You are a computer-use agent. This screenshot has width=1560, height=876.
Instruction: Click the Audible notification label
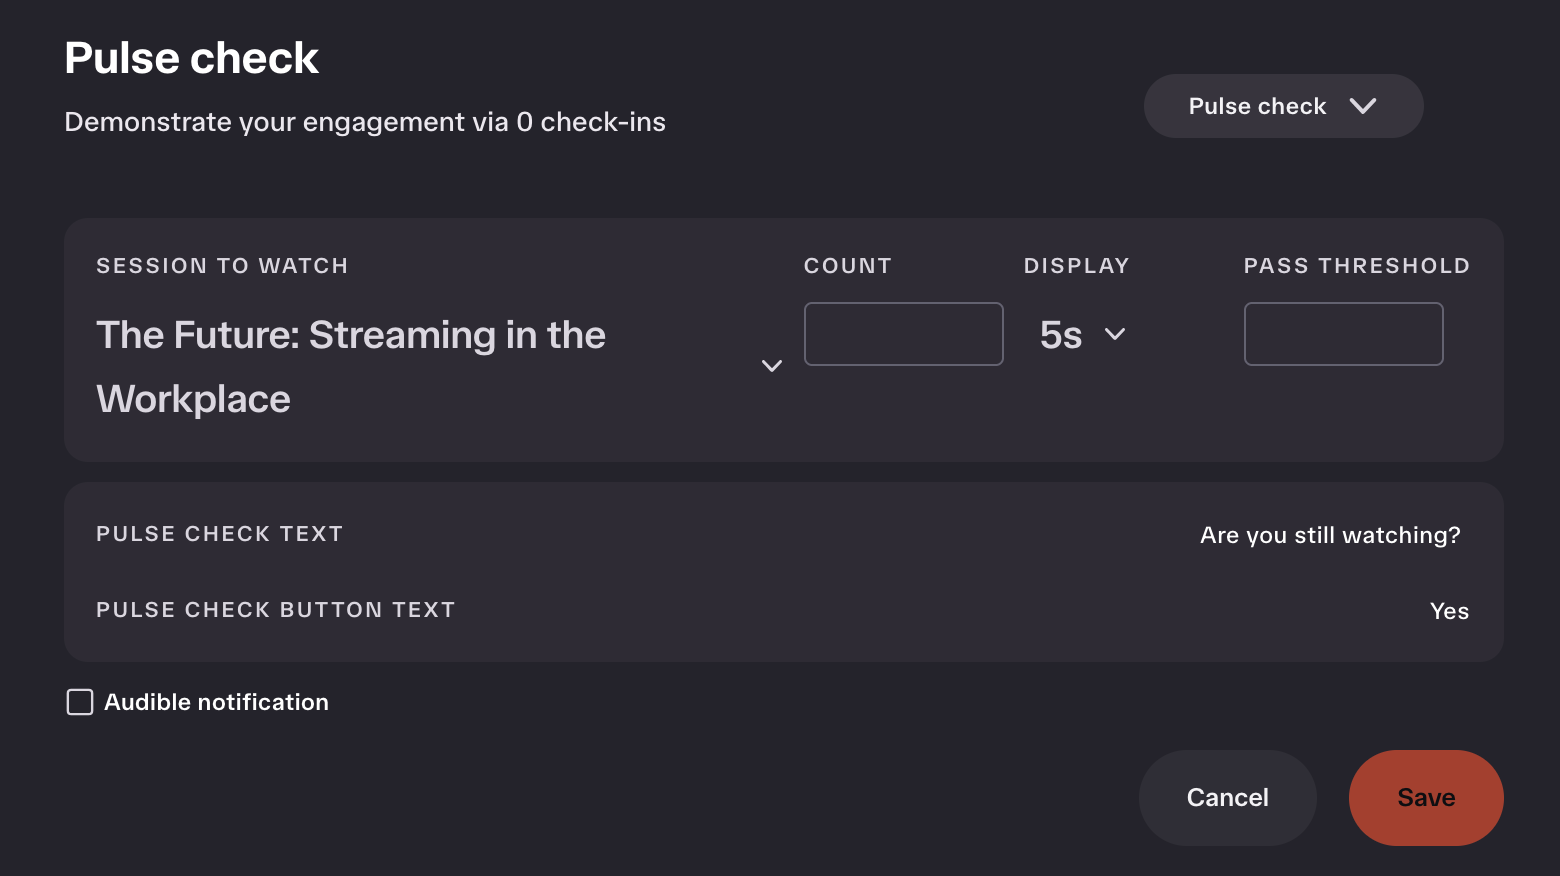[x=216, y=702]
